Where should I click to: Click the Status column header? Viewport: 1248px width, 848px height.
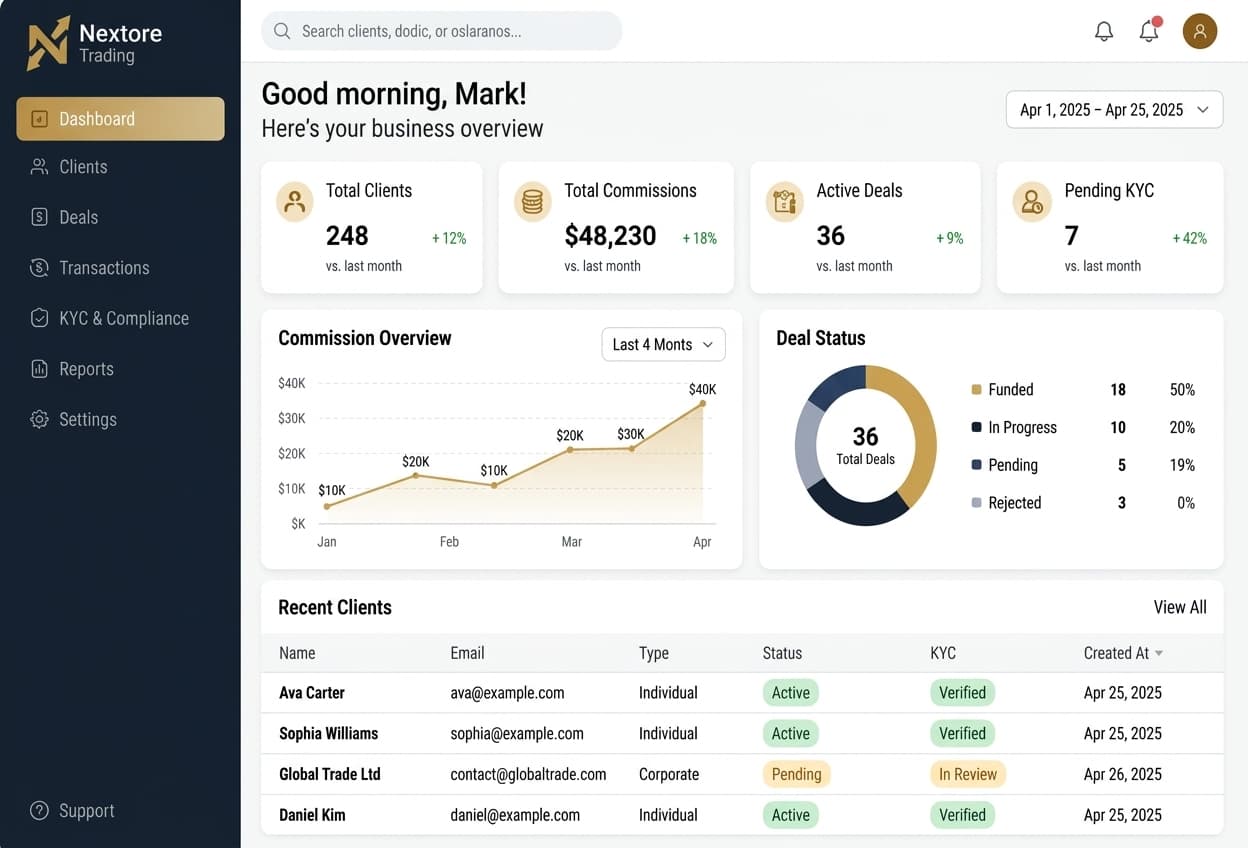[782, 653]
